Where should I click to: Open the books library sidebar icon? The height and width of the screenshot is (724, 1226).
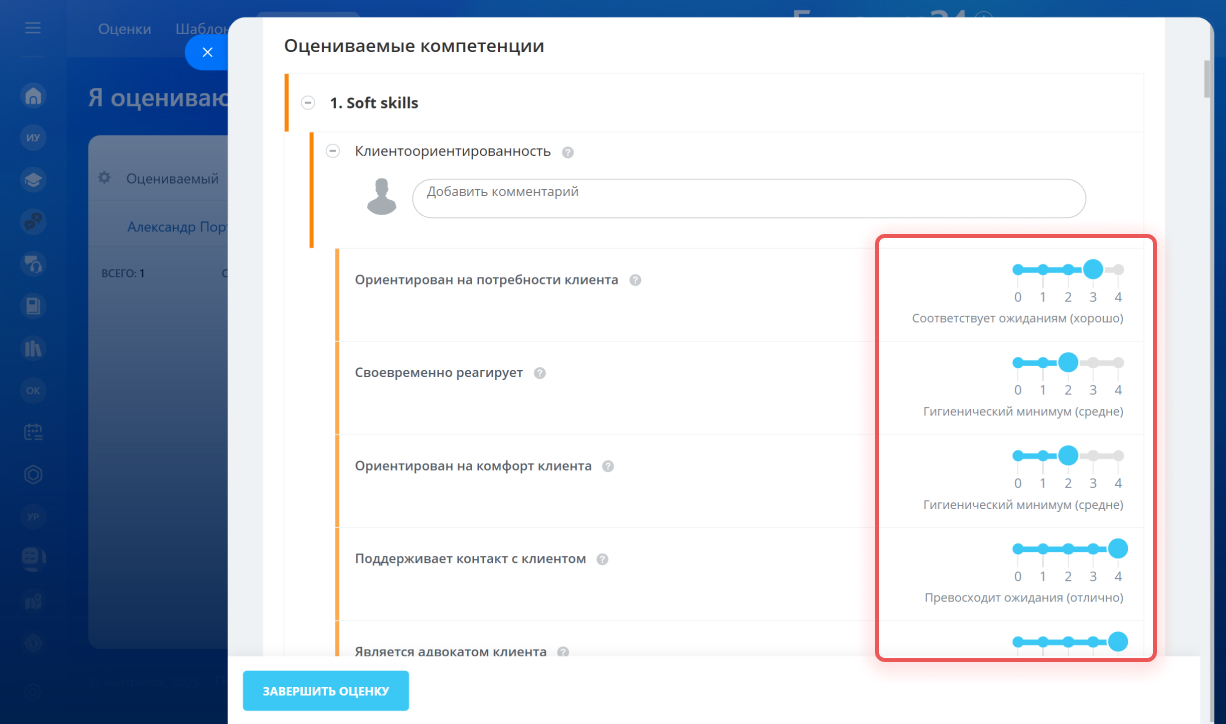coord(33,349)
